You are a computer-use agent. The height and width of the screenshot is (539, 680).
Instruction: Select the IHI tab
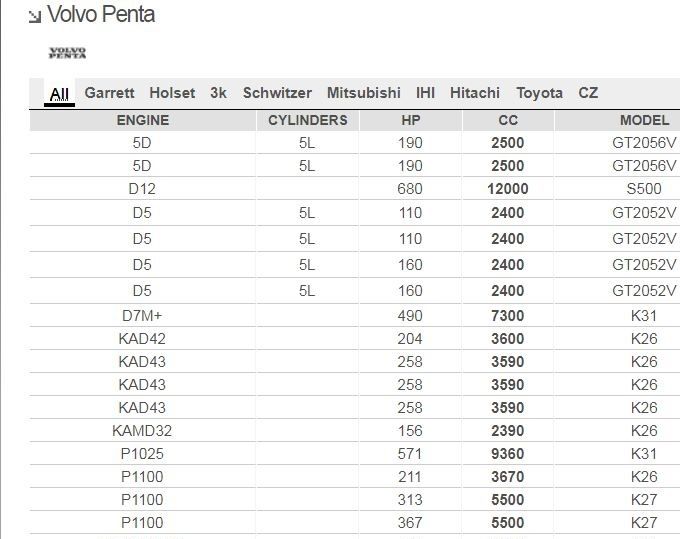425,93
